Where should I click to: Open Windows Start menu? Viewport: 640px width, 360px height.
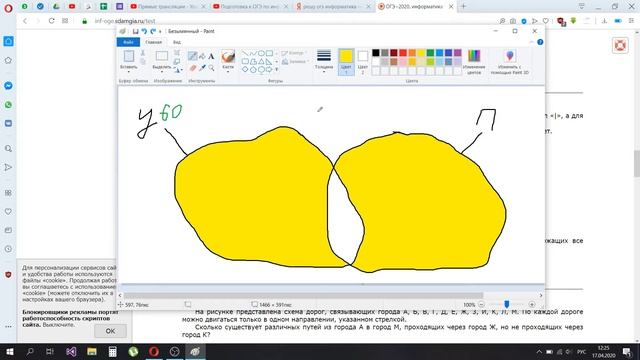[9, 351]
